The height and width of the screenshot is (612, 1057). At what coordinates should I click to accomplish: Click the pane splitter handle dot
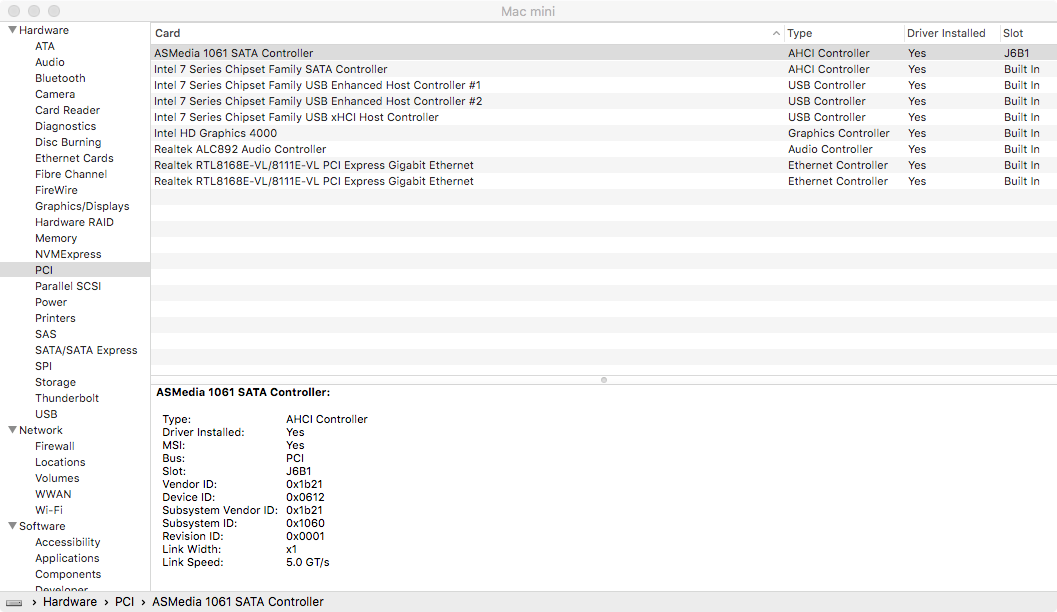click(x=604, y=380)
